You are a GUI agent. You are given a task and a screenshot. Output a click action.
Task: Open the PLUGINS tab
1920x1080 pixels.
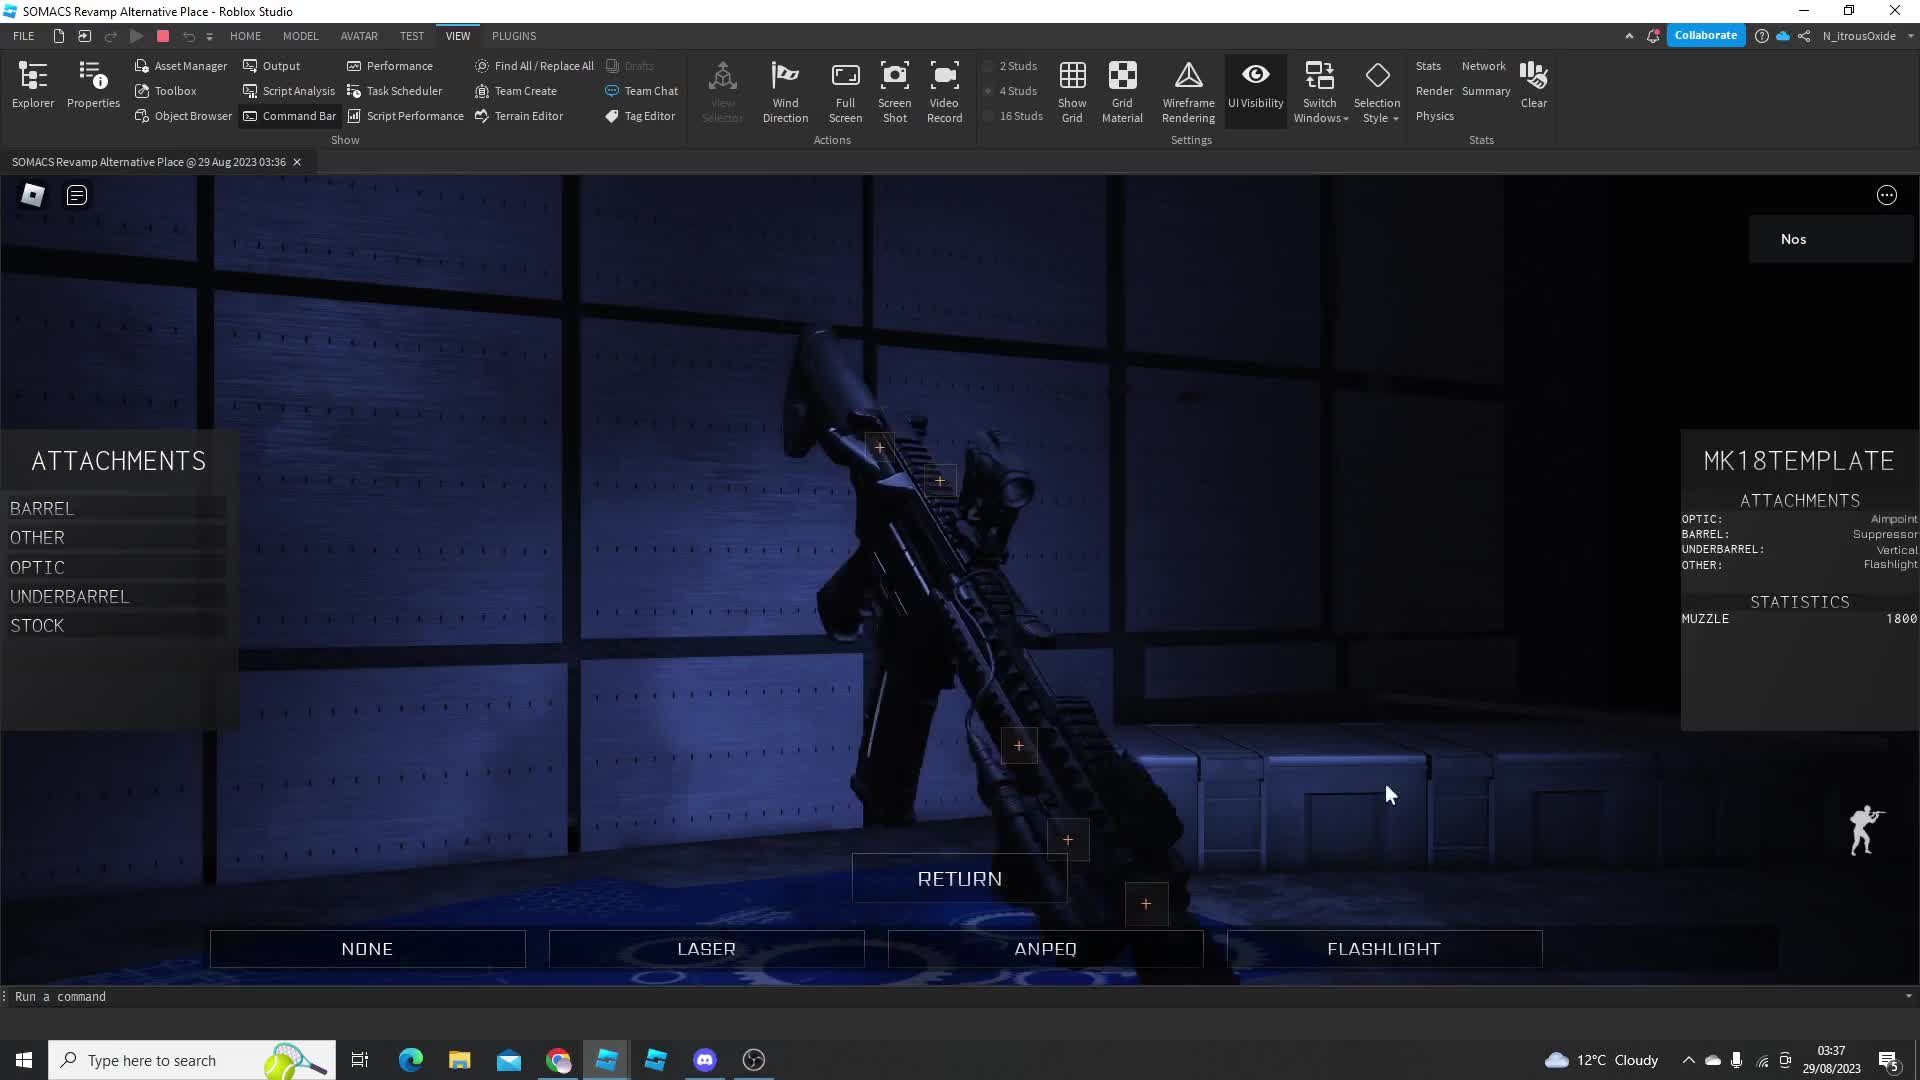coord(514,36)
